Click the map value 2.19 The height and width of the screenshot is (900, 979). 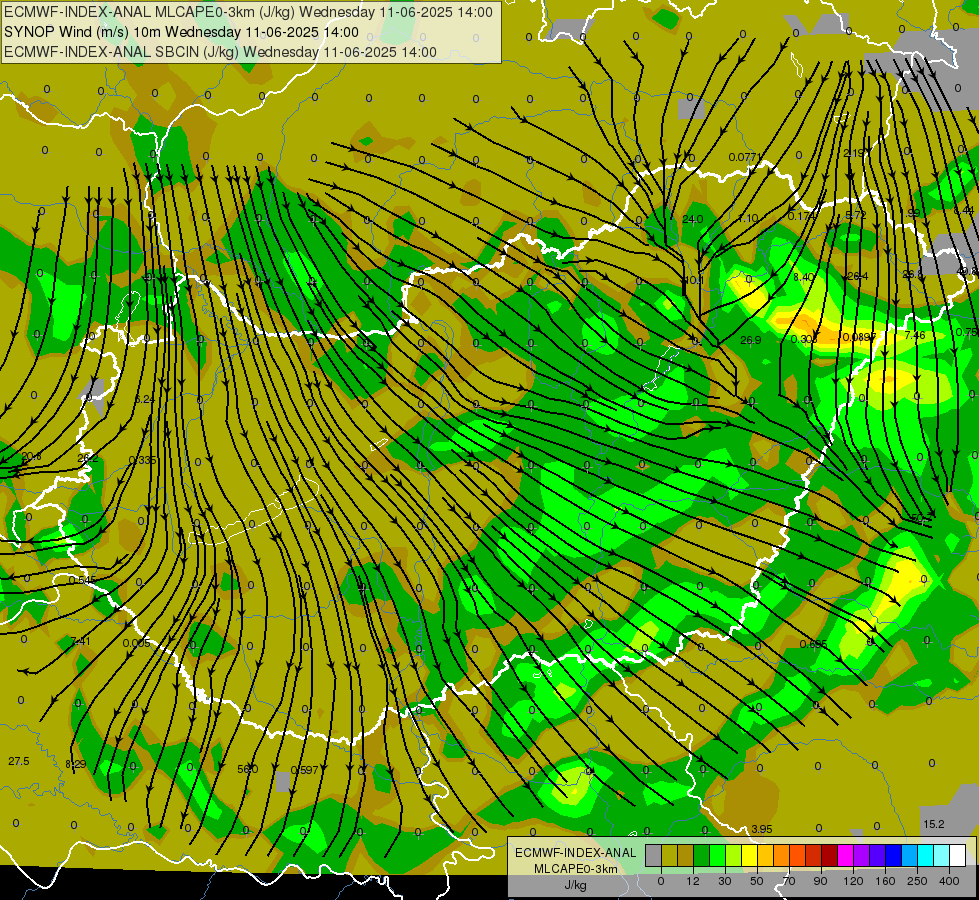coord(854,153)
